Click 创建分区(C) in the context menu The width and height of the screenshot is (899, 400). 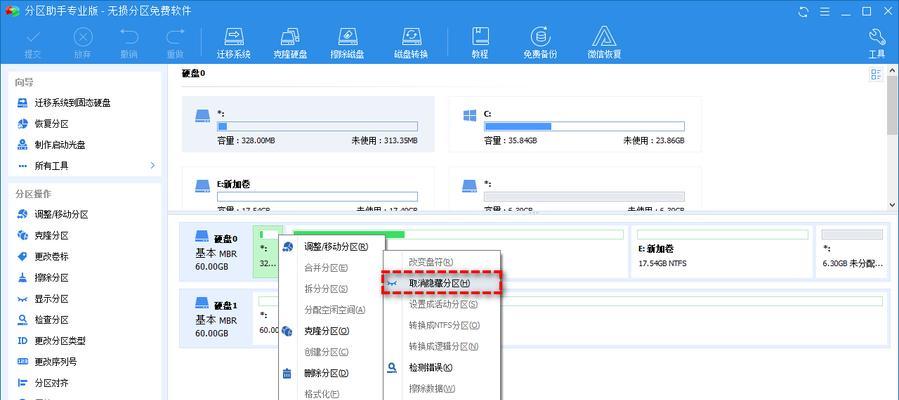pyautogui.click(x=331, y=352)
